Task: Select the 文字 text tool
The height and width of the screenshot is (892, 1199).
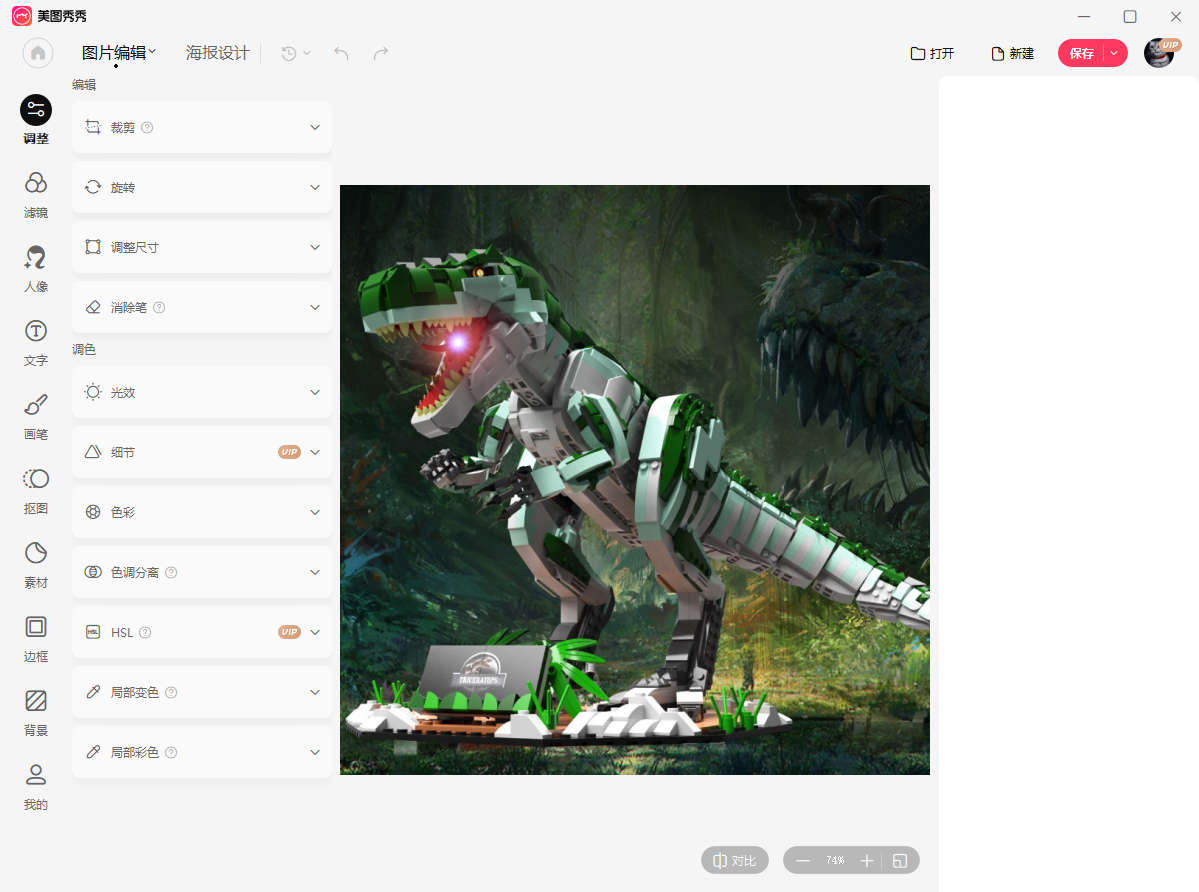Action: click(36, 343)
